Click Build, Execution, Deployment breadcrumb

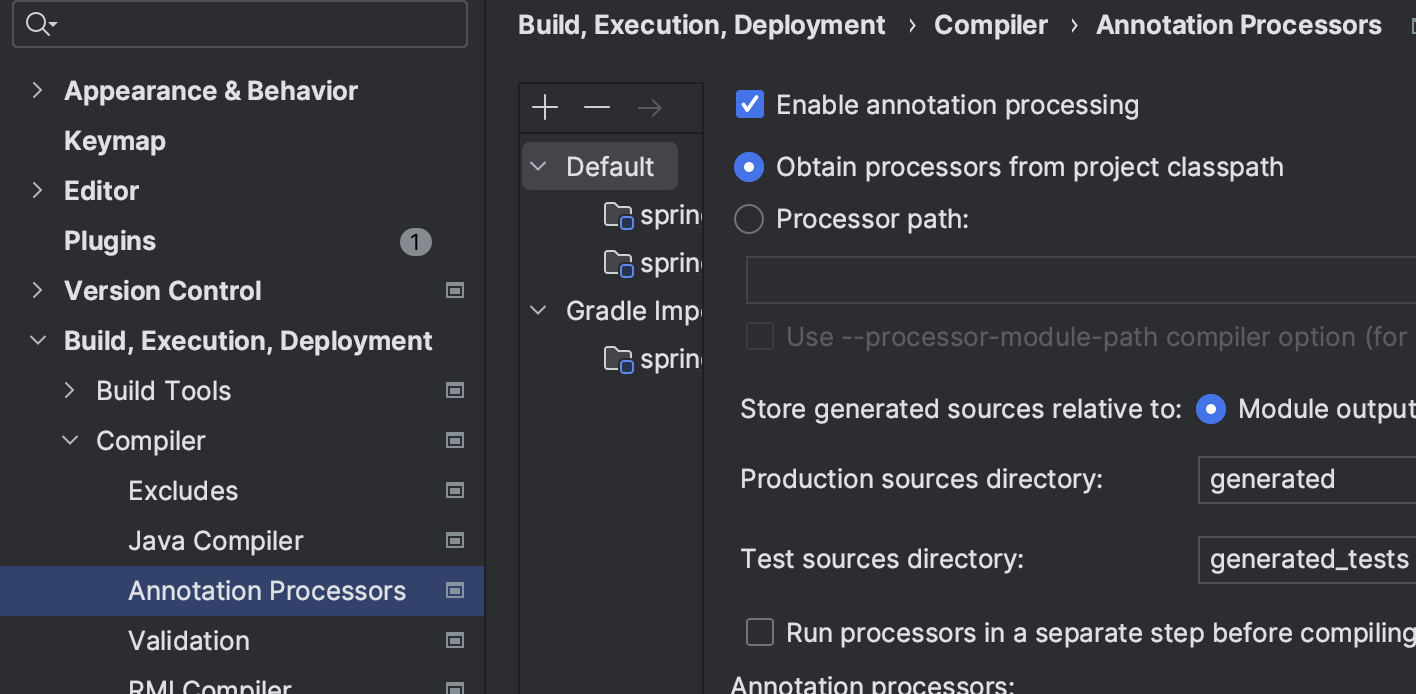[x=701, y=25]
